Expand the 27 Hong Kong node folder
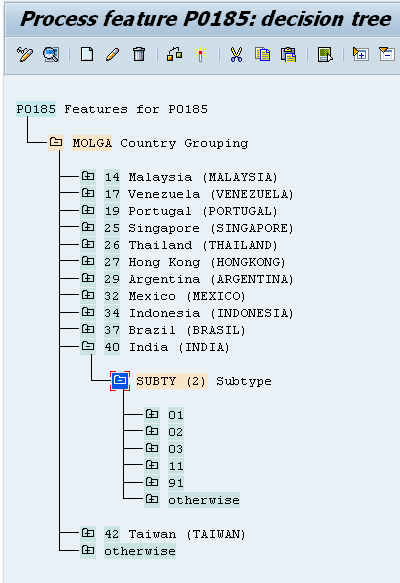The height and width of the screenshot is (583, 400). coord(88,261)
